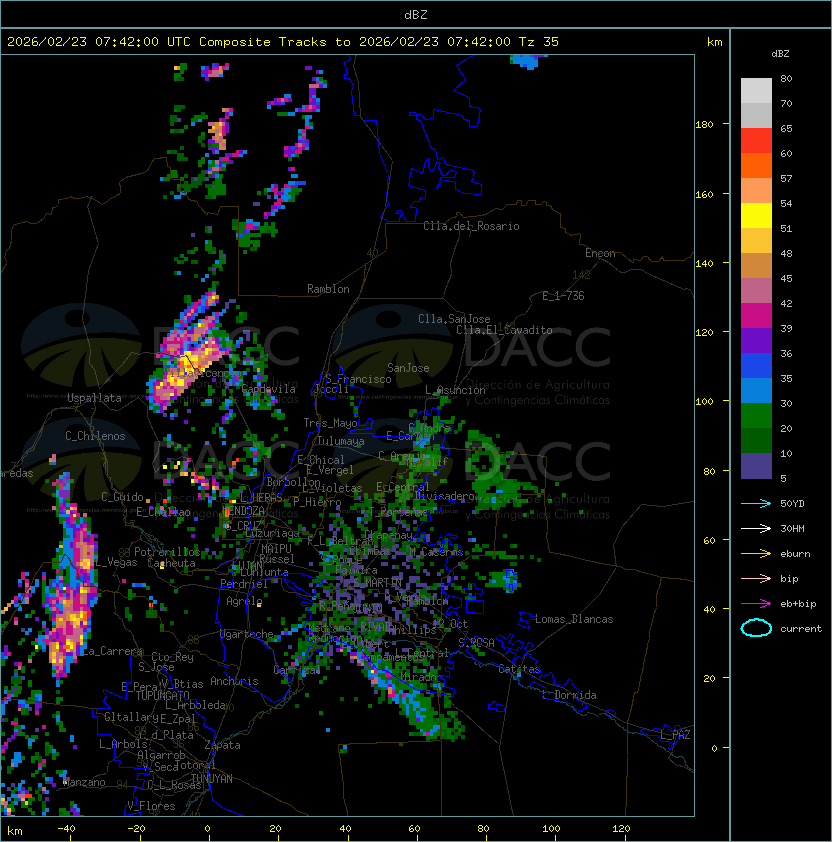Click the 'Cacheuta' map label
832x842 pixels.
click(171, 563)
